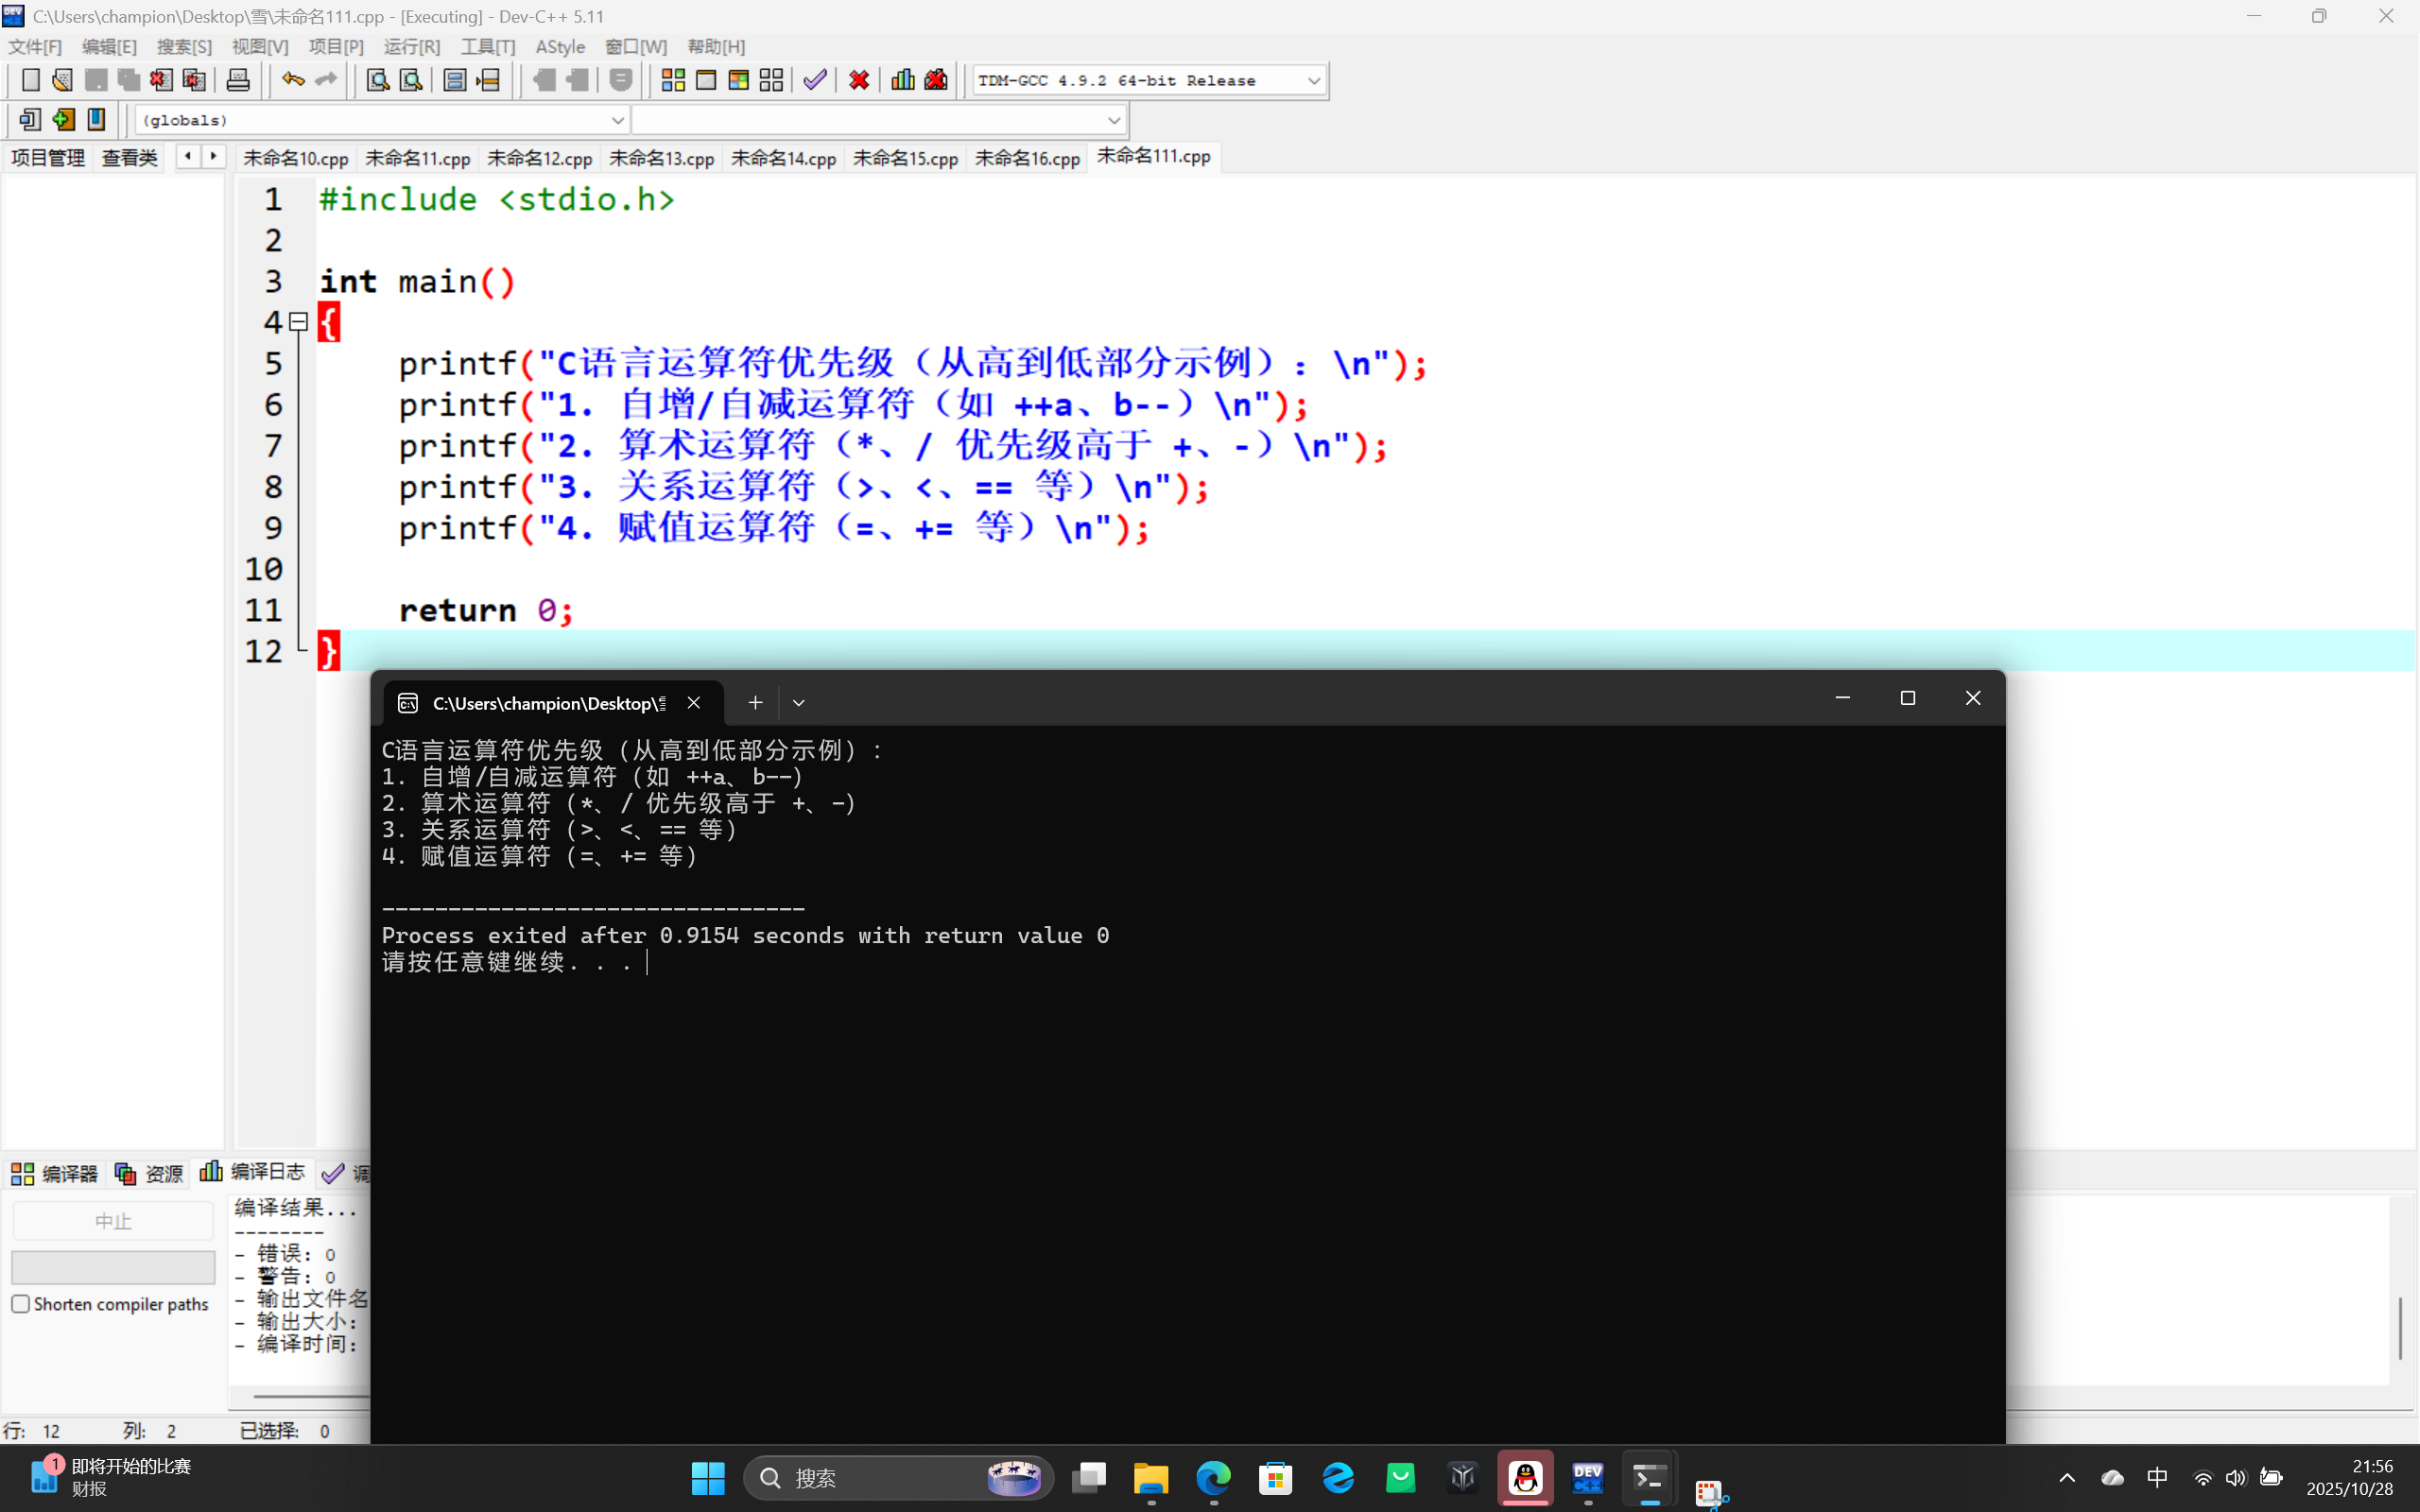Click the Compile four-squares icon
The height and width of the screenshot is (1512, 2420).
673,80
